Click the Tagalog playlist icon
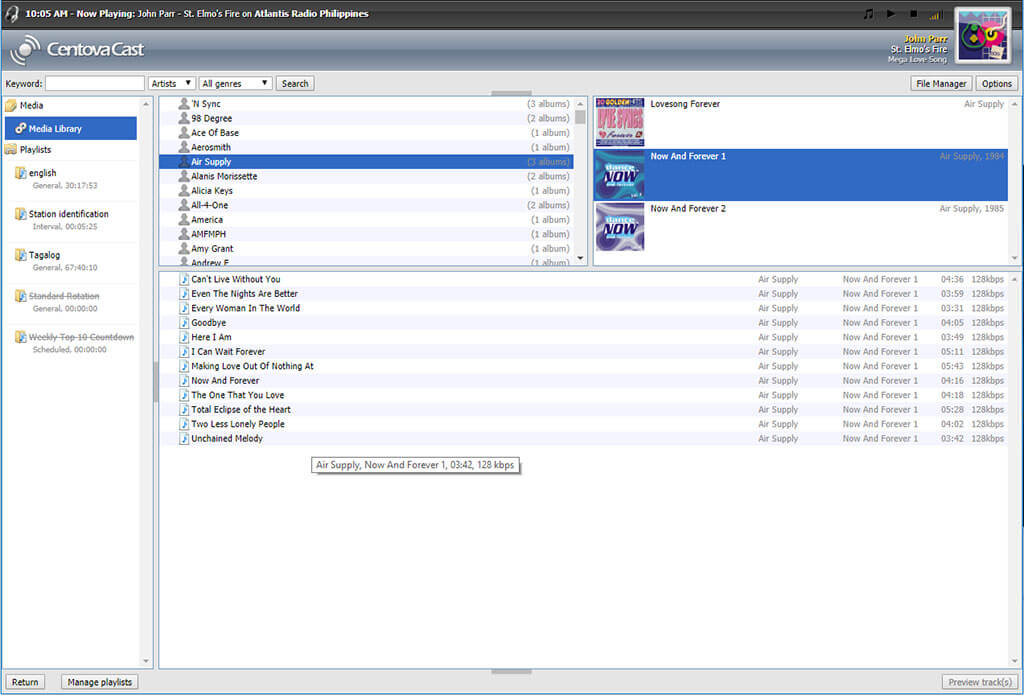The width and height of the screenshot is (1024, 695). pyautogui.click(x=20, y=255)
